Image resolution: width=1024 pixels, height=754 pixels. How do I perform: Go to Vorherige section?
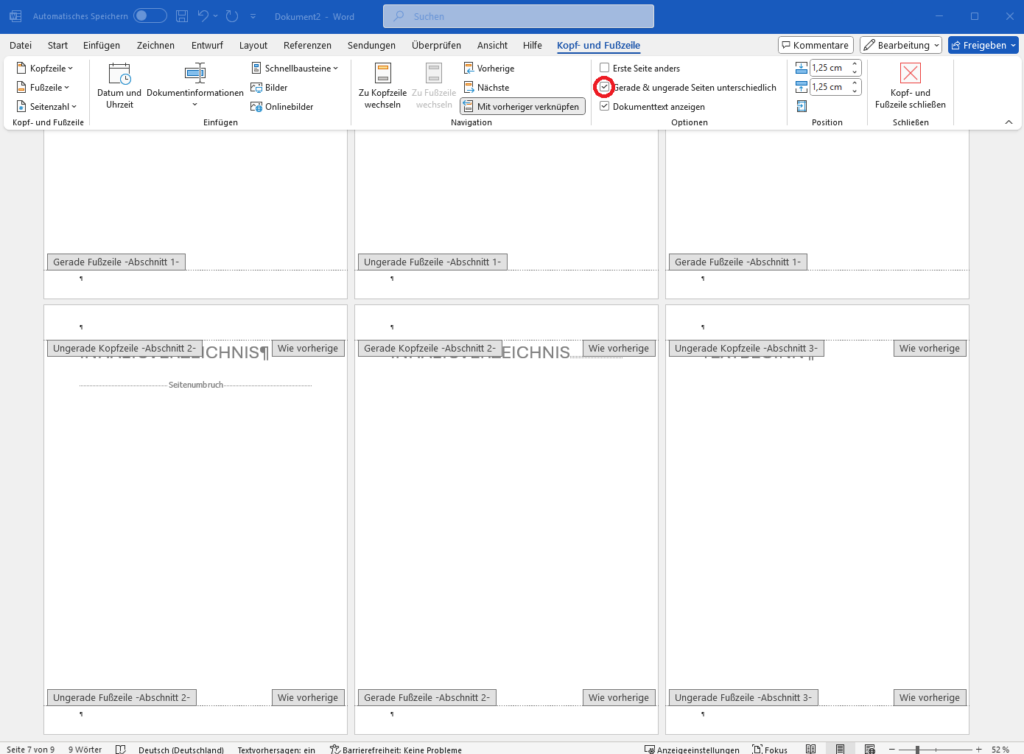tap(489, 68)
